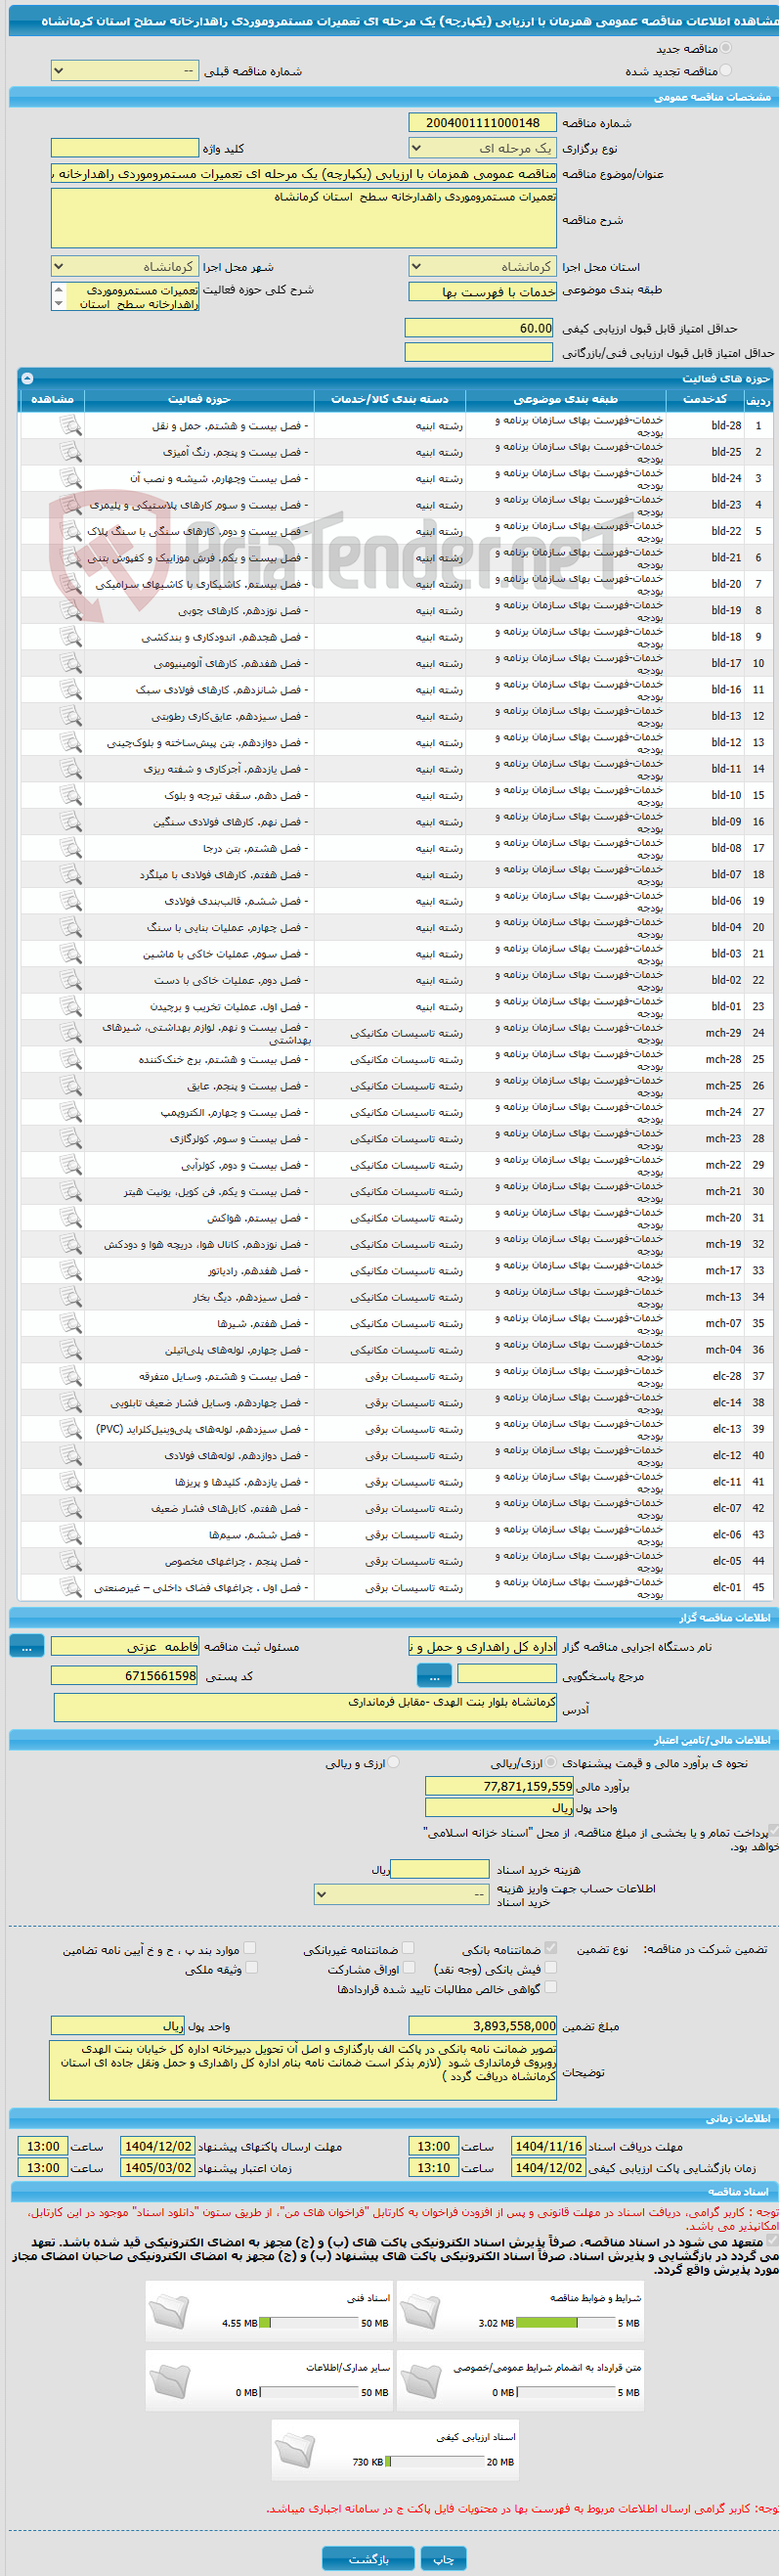Click the ردیف column header
Image resolution: width=779 pixels, height=2576 pixels.
point(758,400)
